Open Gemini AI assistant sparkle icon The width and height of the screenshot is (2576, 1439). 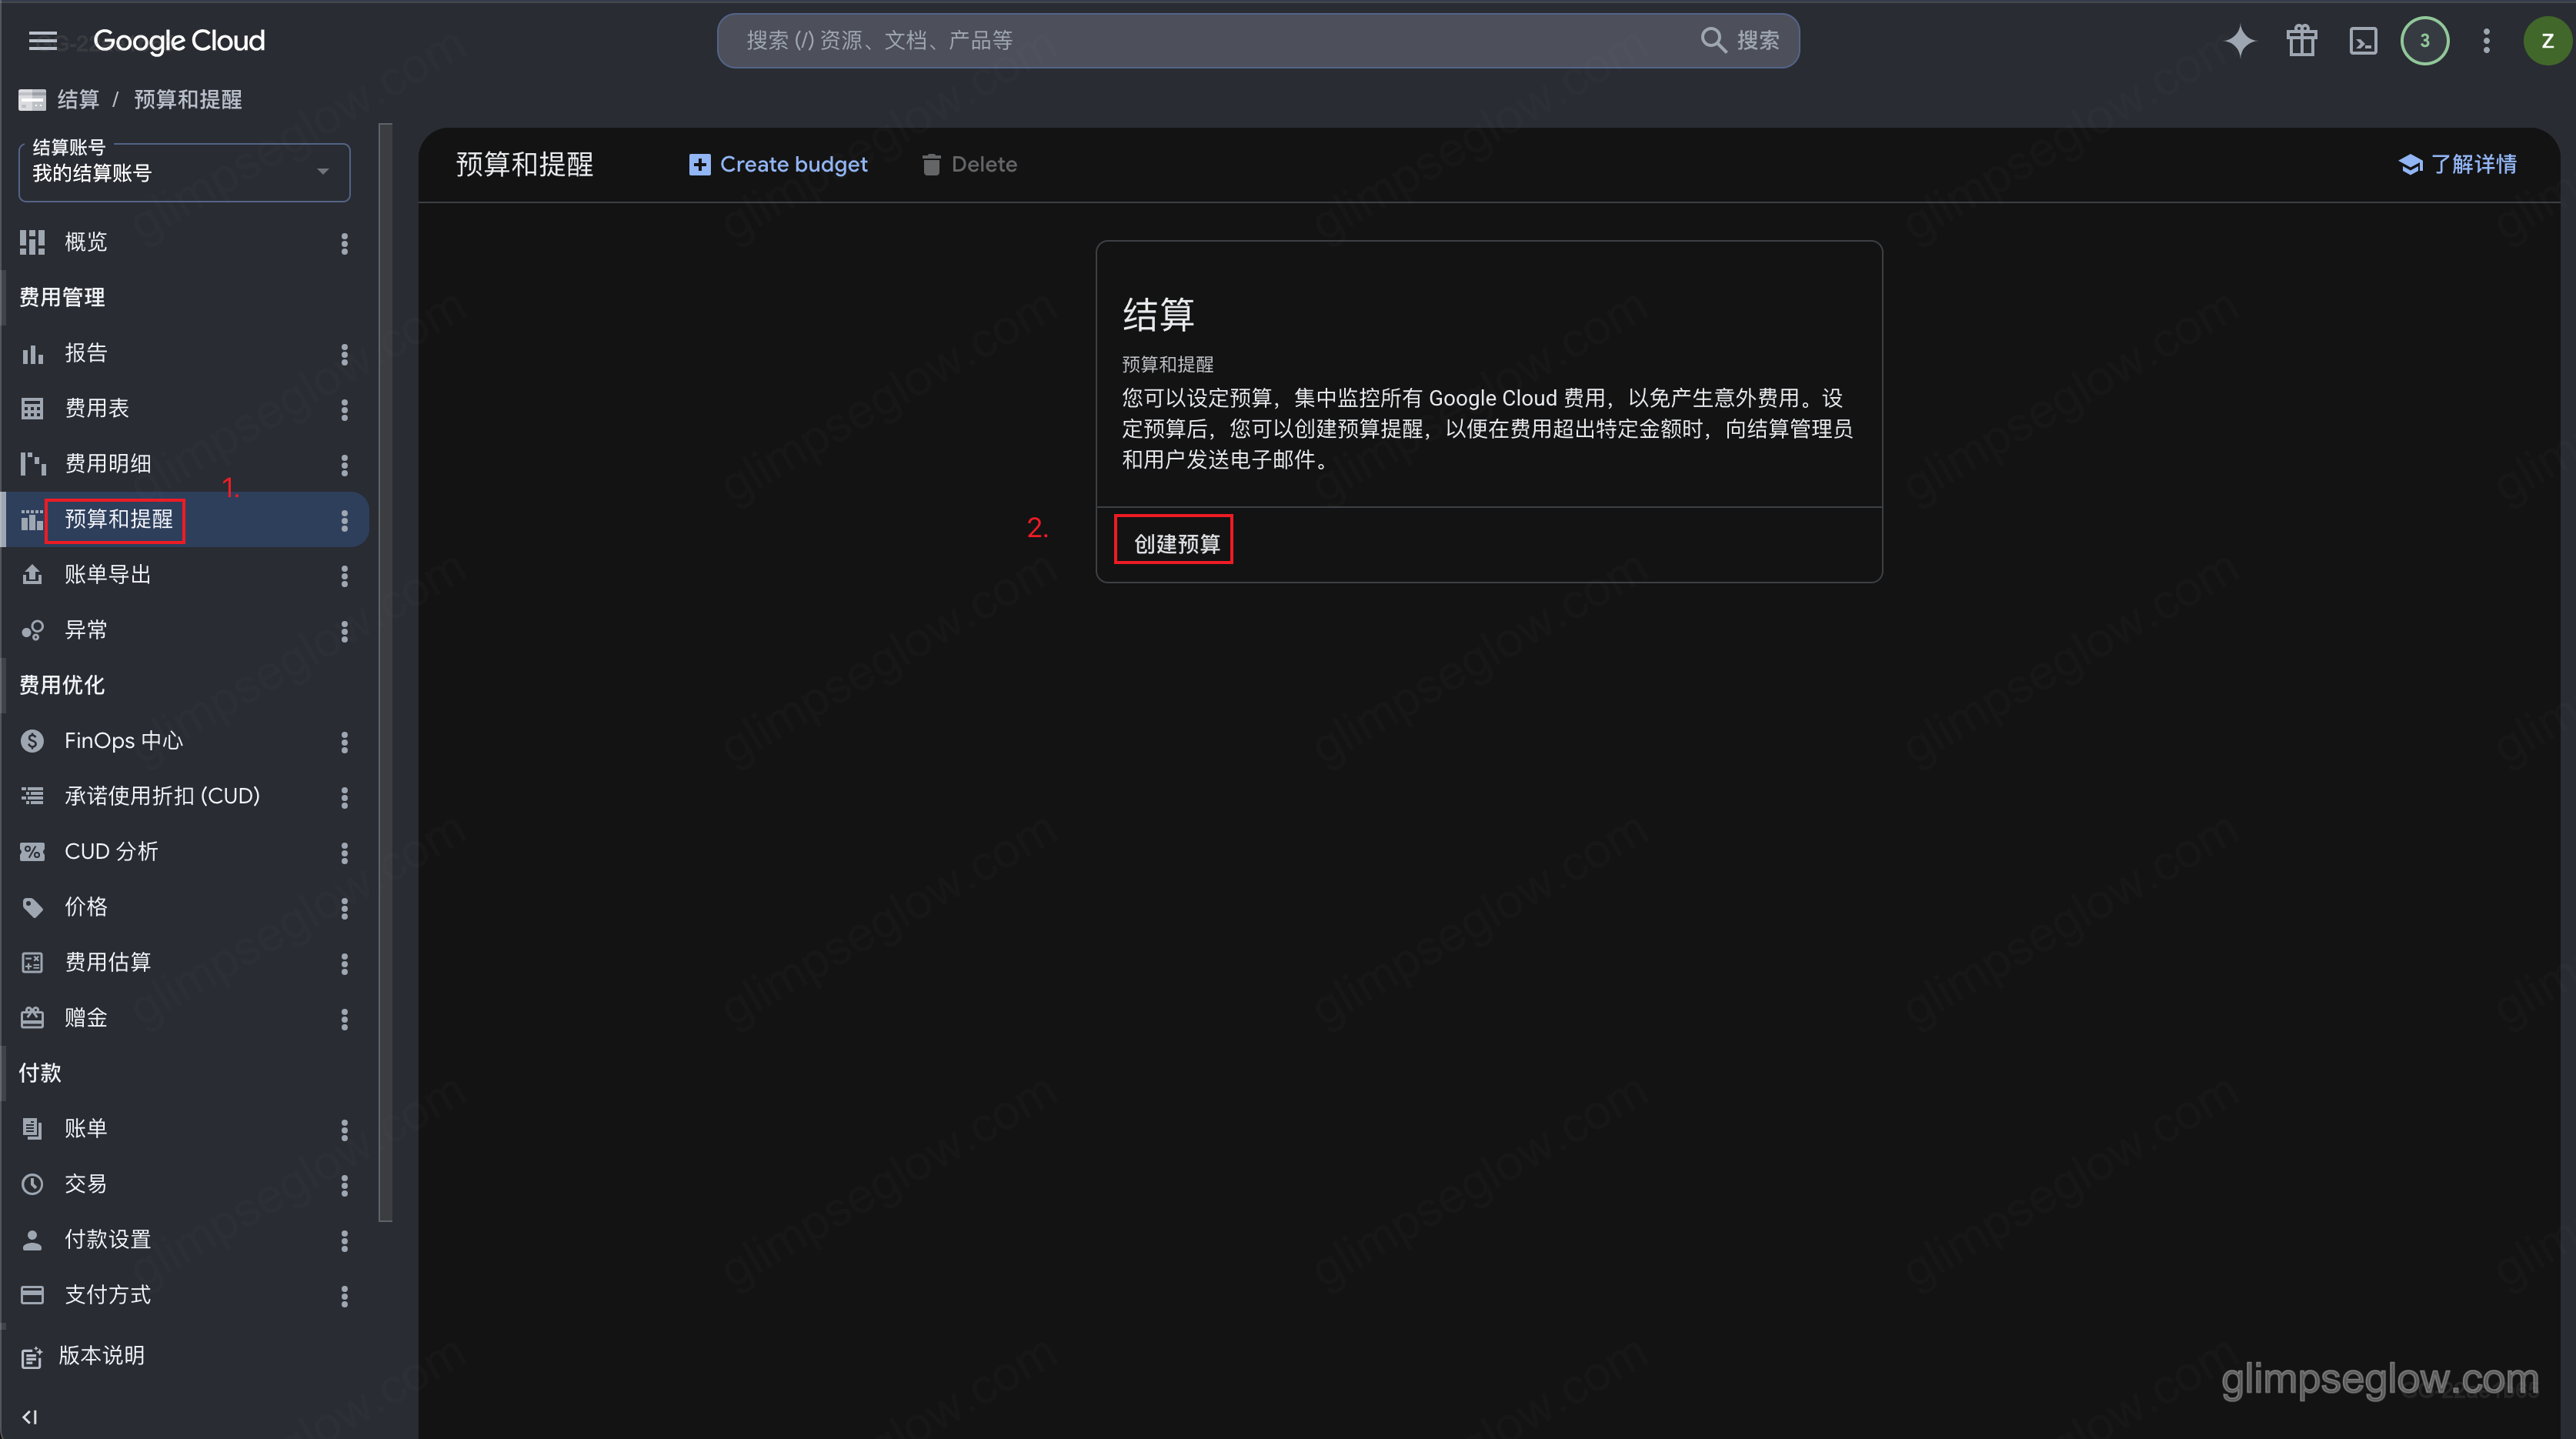[2240, 41]
